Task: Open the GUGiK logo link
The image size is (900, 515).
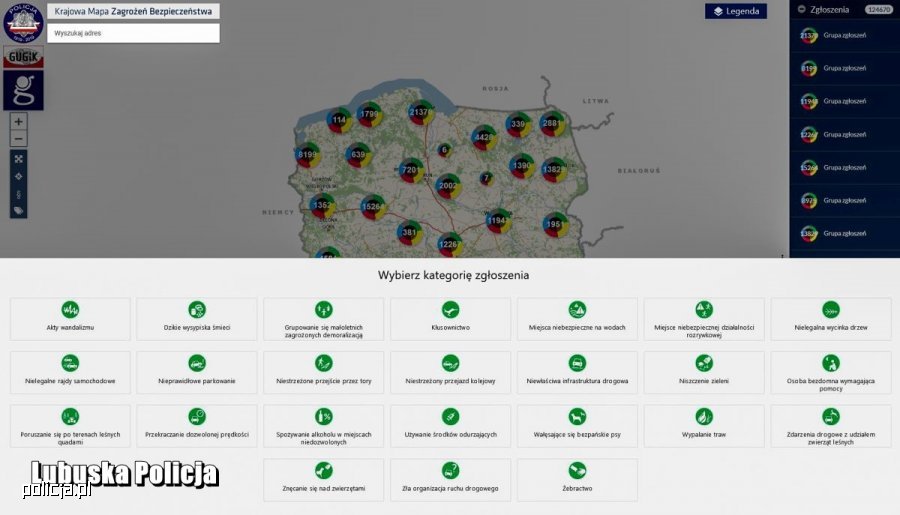Action: click(22, 58)
